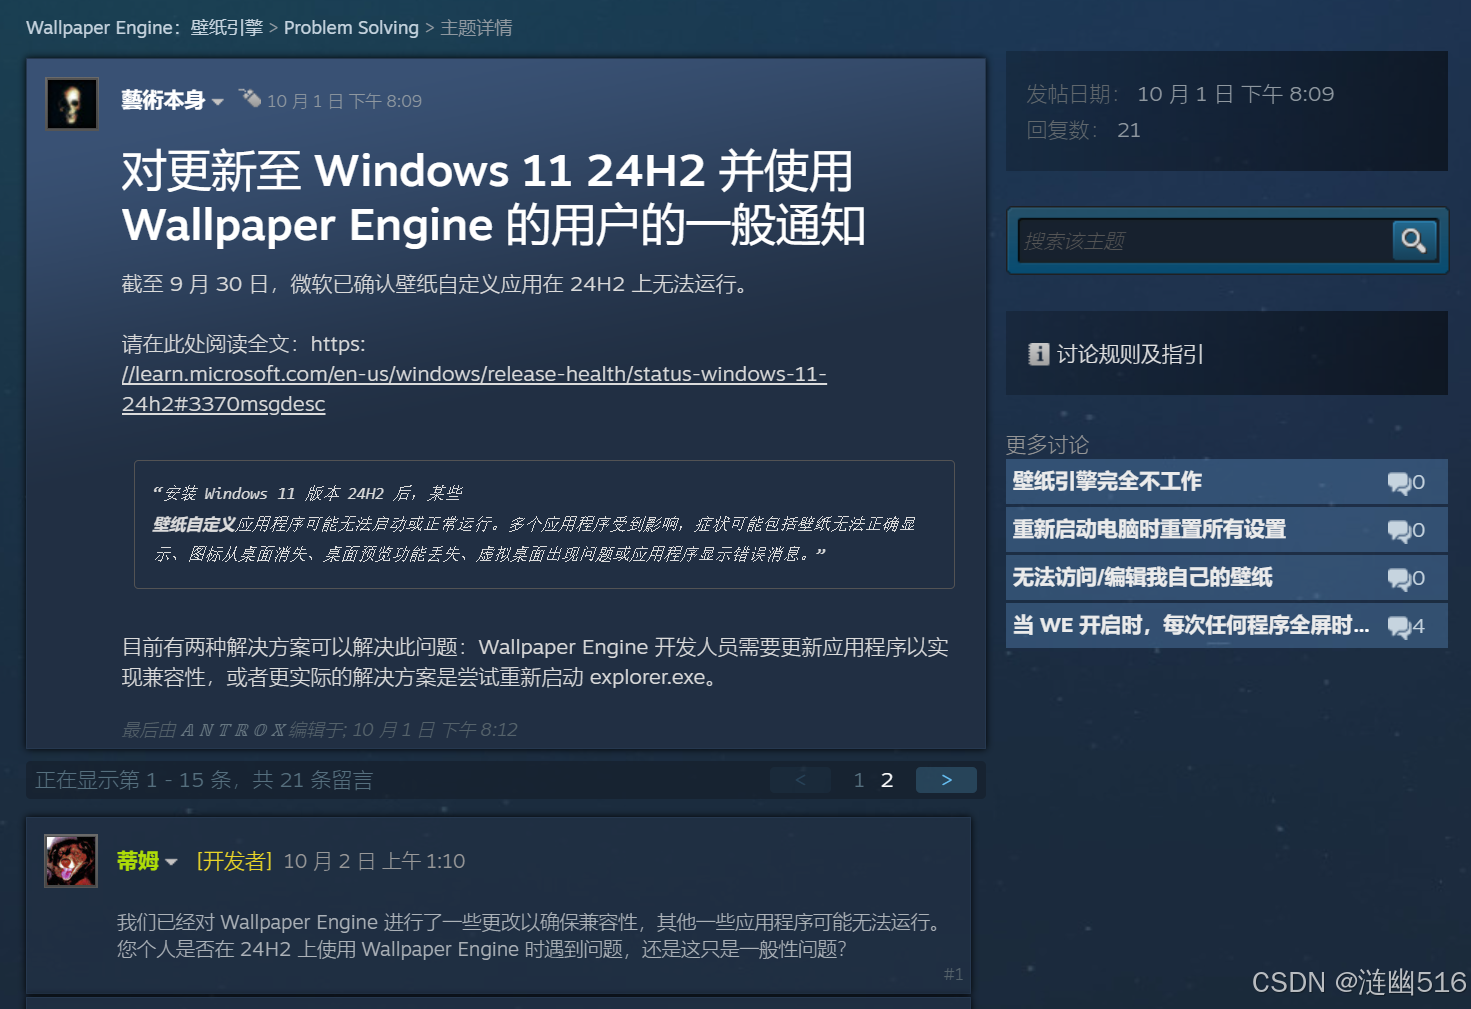Click the next page arrow button
This screenshot has height=1009, width=1471.
pyautogui.click(x=946, y=780)
